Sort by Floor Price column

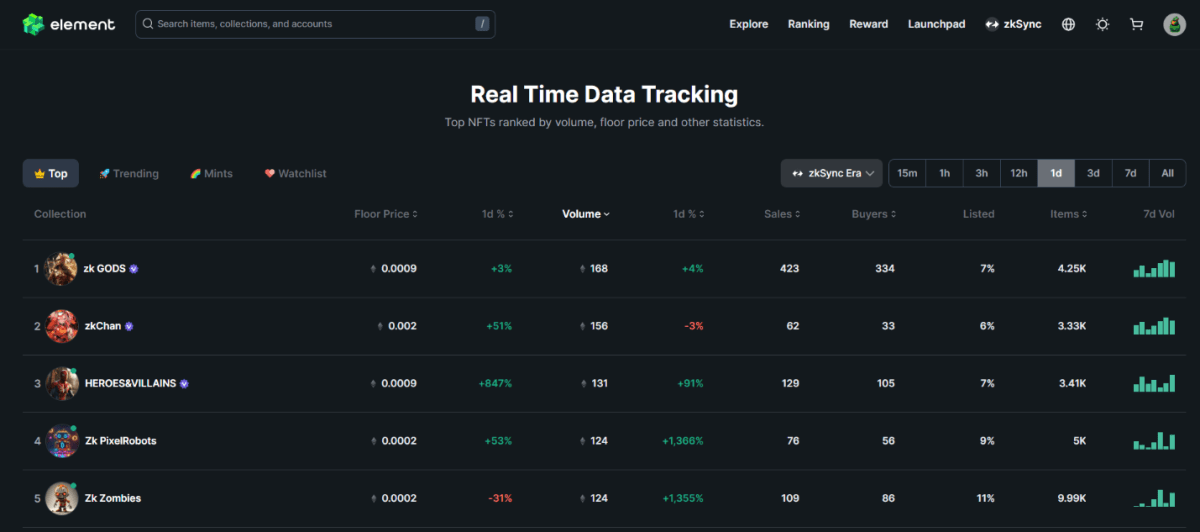[386, 214]
